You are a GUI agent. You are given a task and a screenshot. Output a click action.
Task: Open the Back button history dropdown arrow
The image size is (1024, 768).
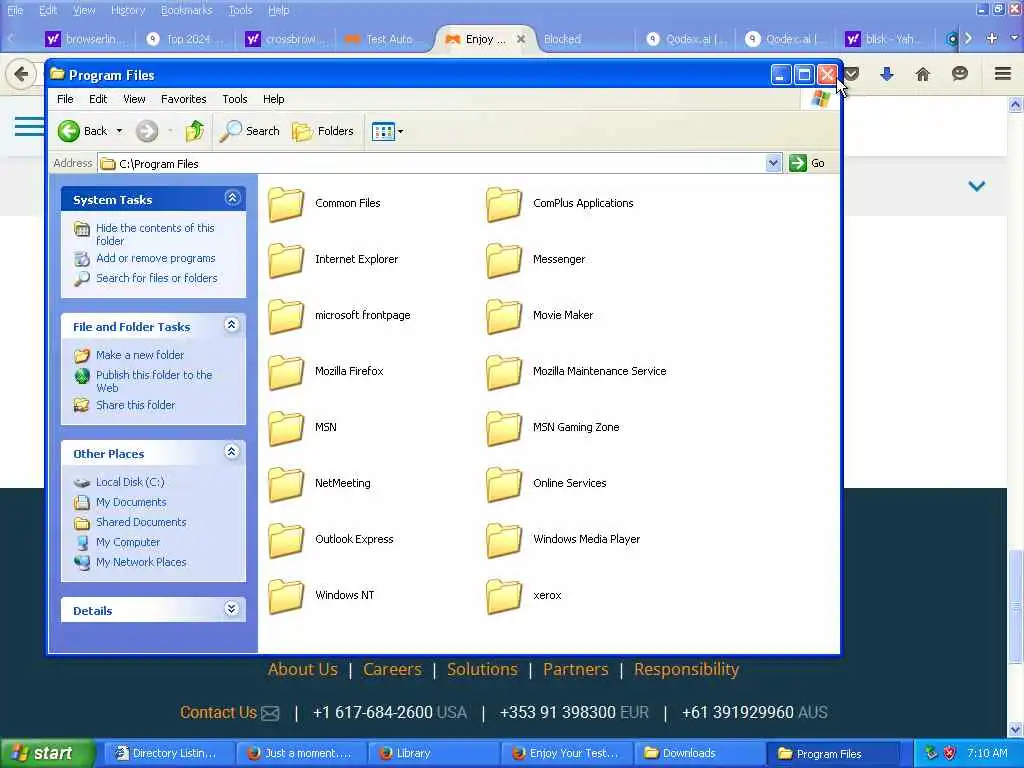pyautogui.click(x=120, y=131)
